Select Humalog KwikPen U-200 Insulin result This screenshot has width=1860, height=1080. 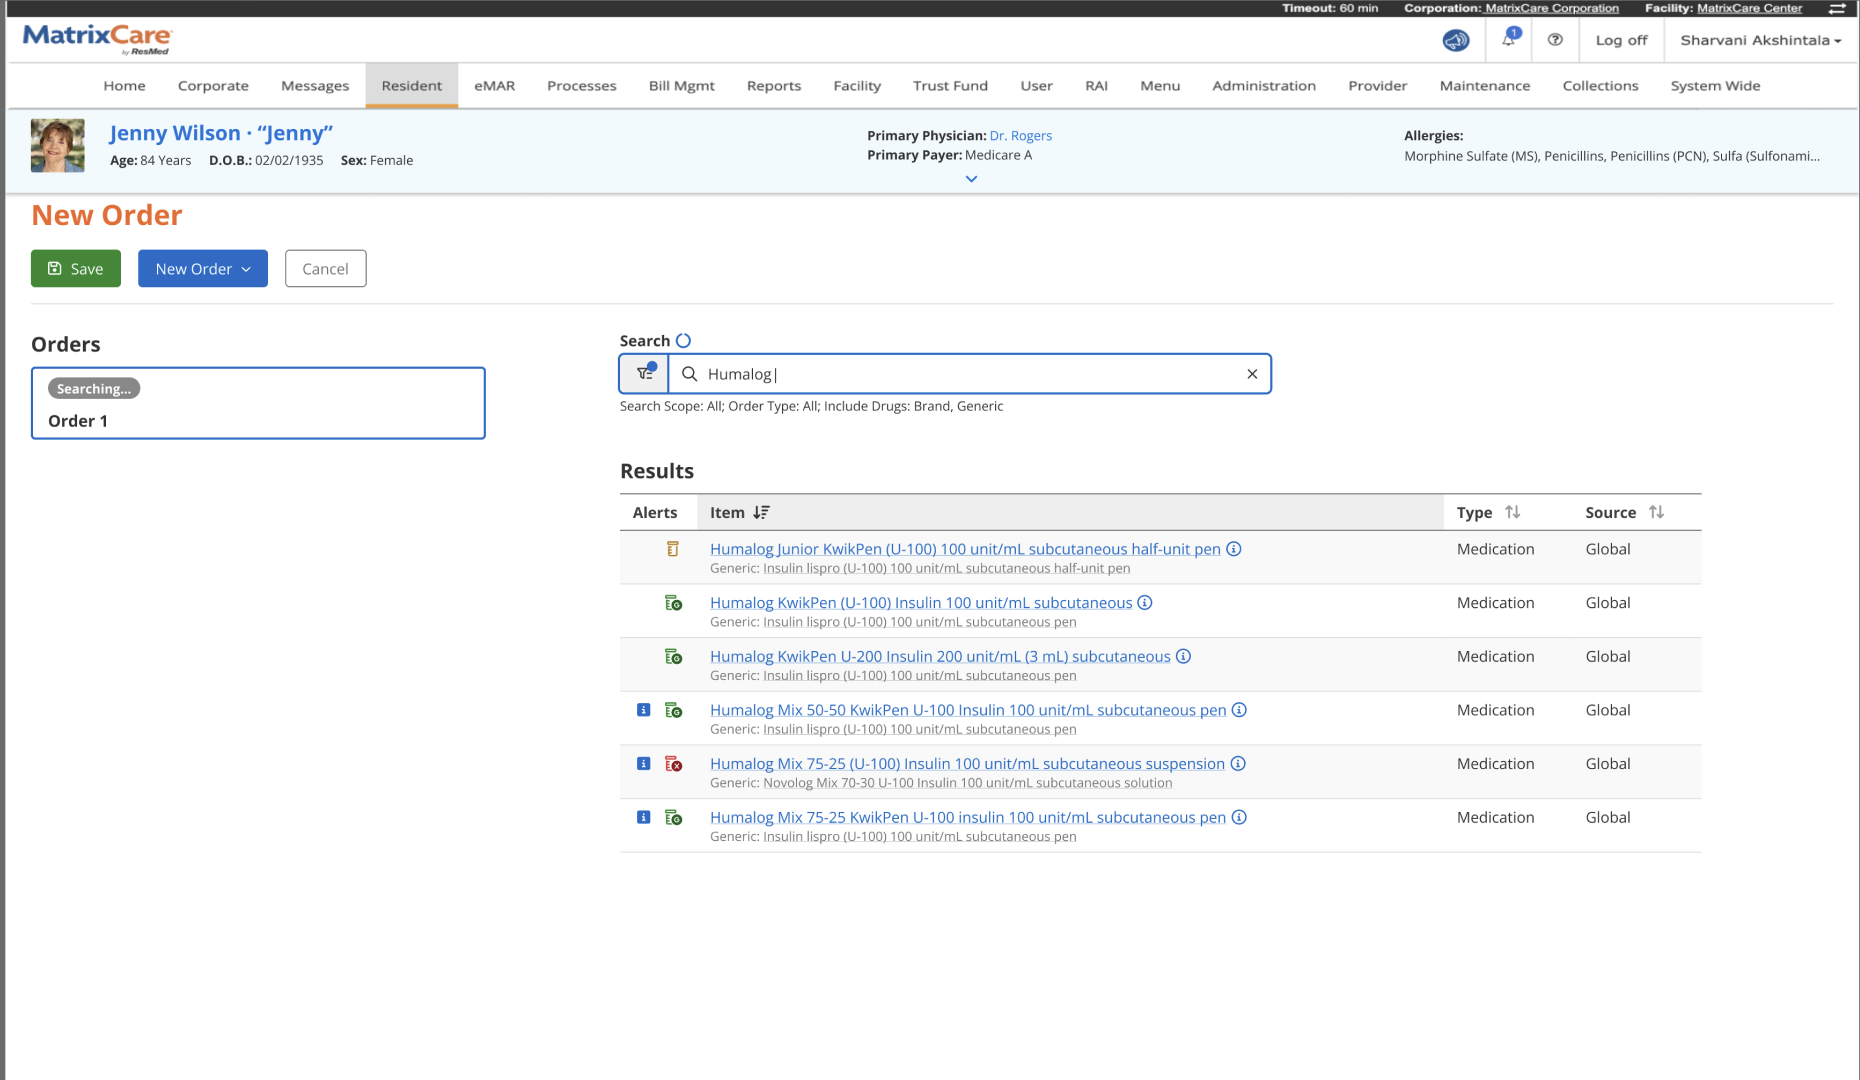[940, 657]
